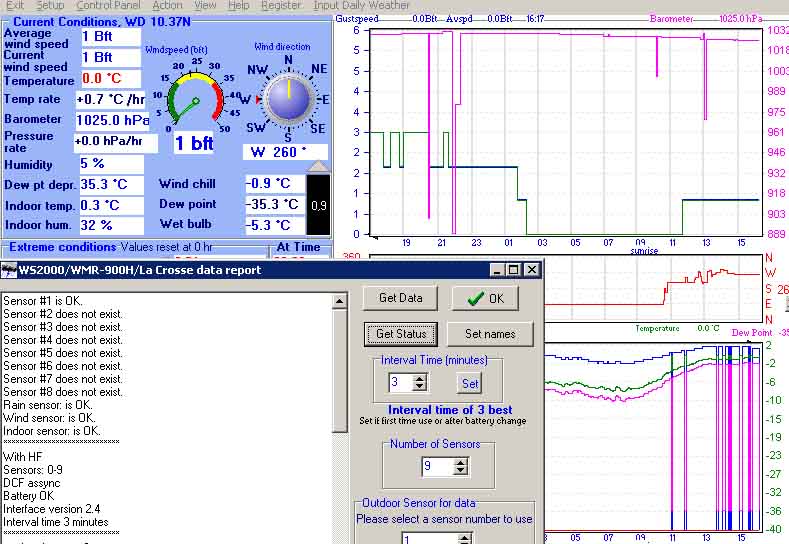This screenshot has height=544, width=789.
Task: Open the Control Panel menu
Action: [x=108, y=5]
